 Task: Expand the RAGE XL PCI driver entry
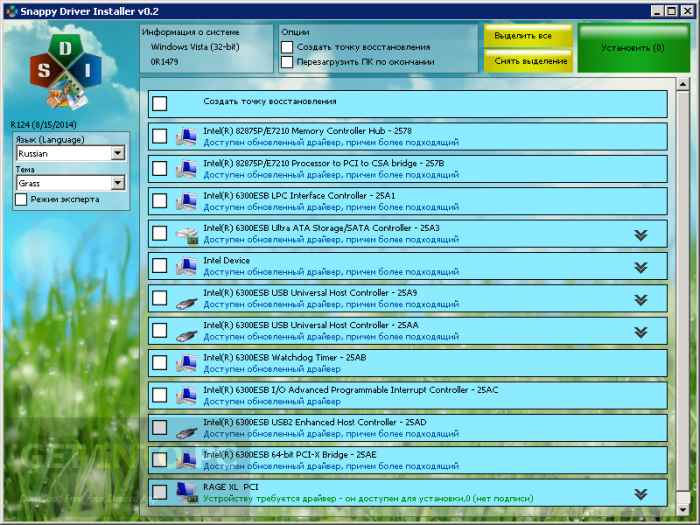641,493
